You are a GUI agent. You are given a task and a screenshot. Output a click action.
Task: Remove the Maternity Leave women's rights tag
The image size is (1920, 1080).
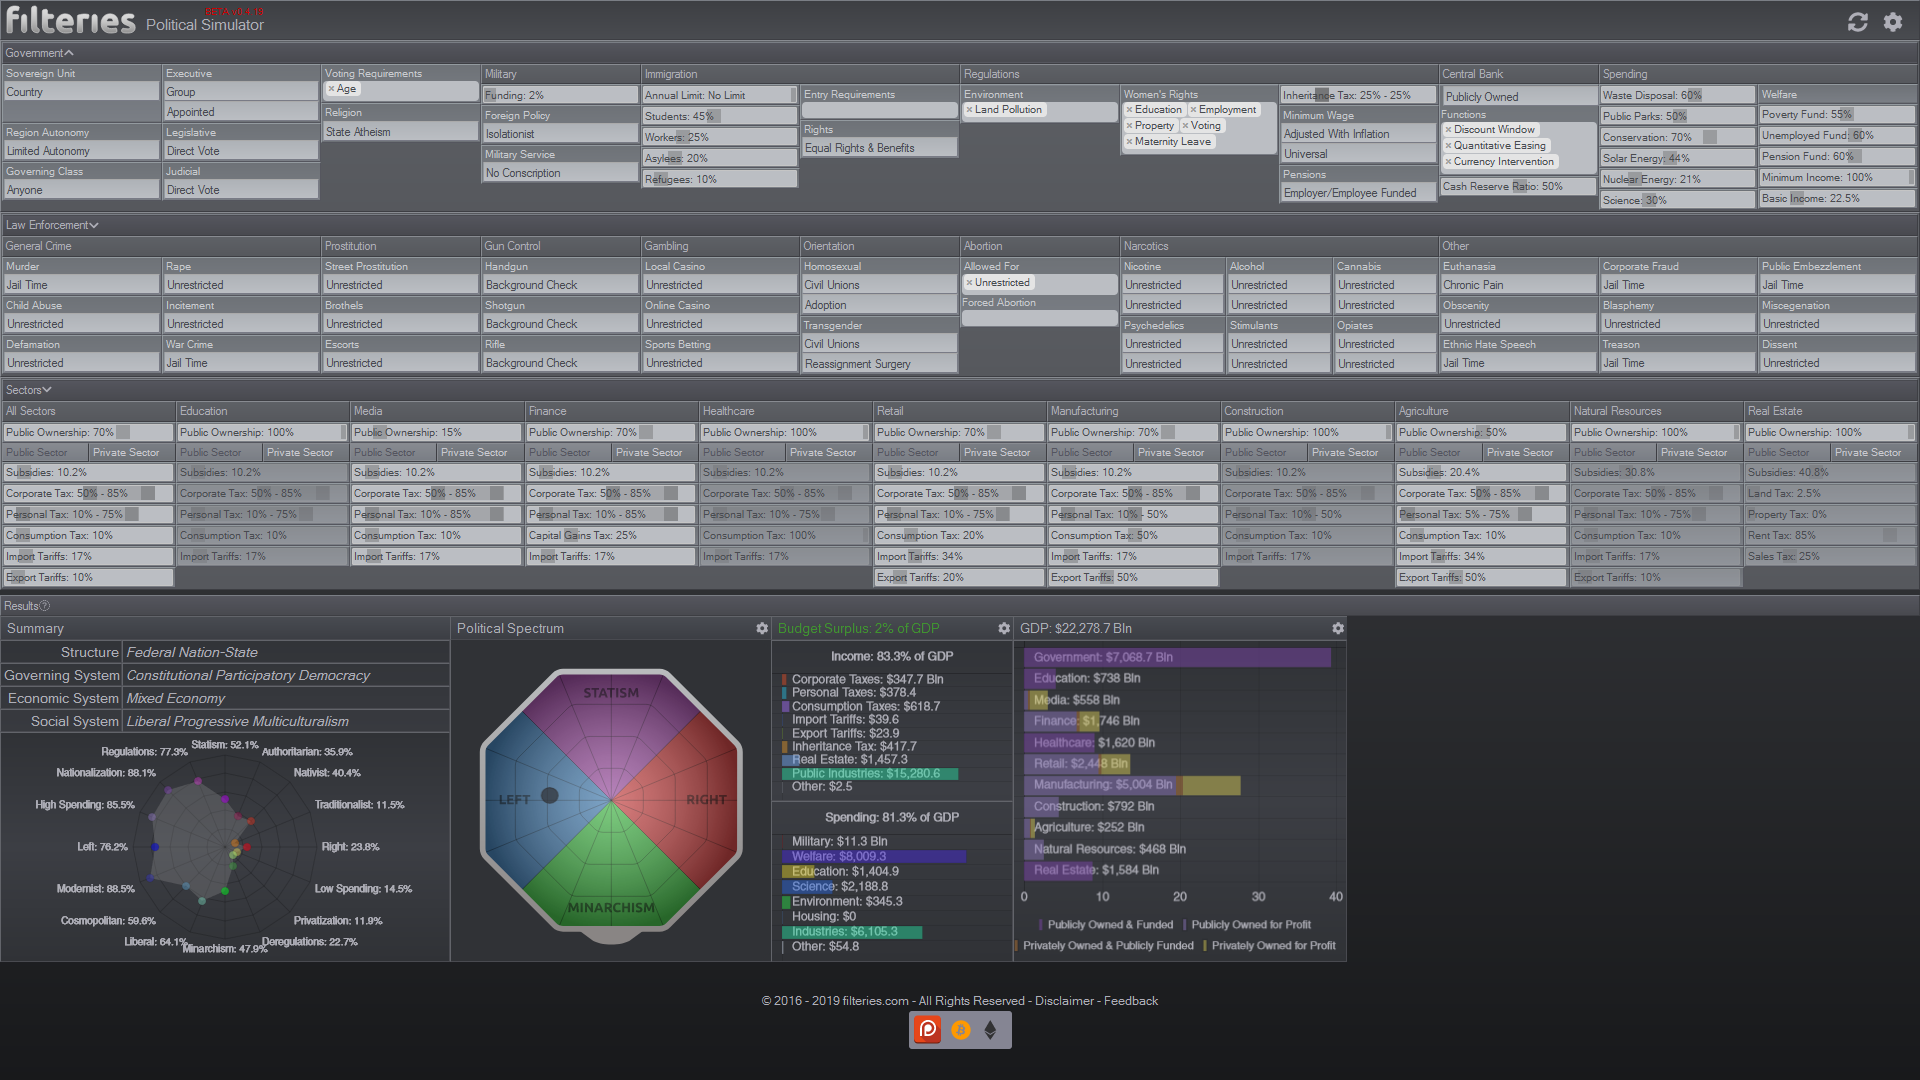1129,142
